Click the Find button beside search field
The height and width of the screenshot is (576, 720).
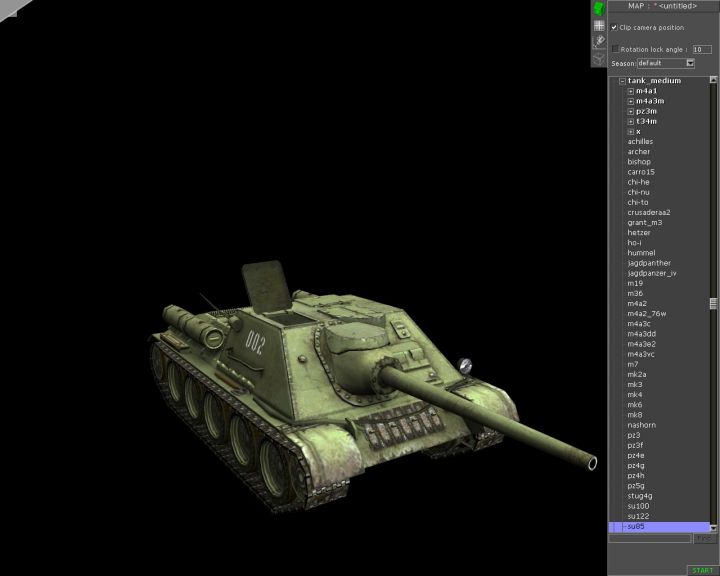click(703, 538)
